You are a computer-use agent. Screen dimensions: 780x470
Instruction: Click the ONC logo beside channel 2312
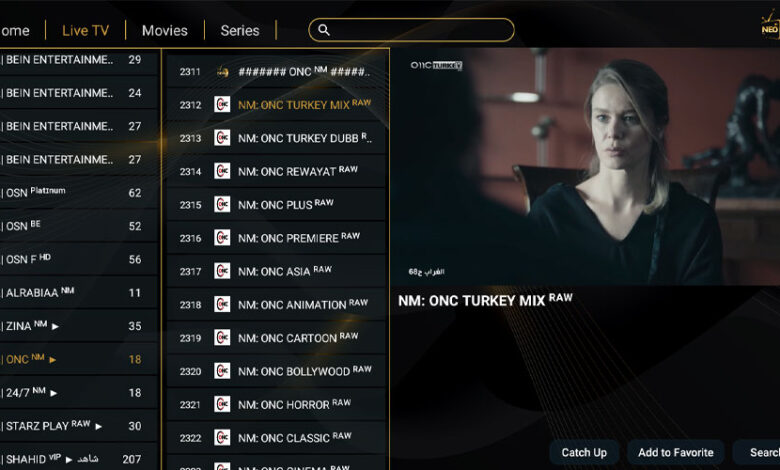222,104
